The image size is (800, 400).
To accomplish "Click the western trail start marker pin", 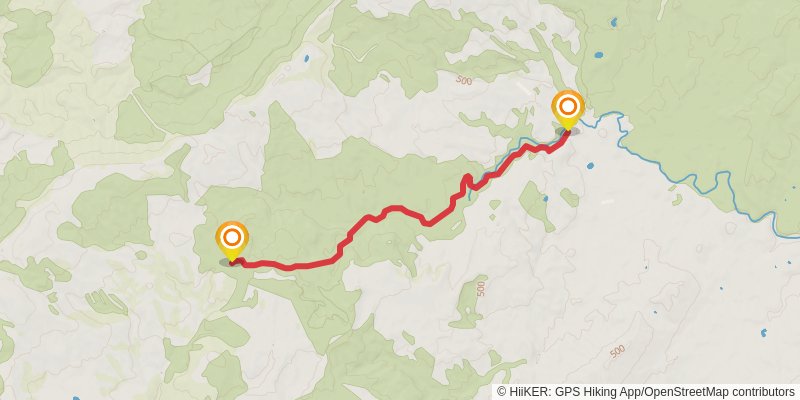I will coord(232,242).
